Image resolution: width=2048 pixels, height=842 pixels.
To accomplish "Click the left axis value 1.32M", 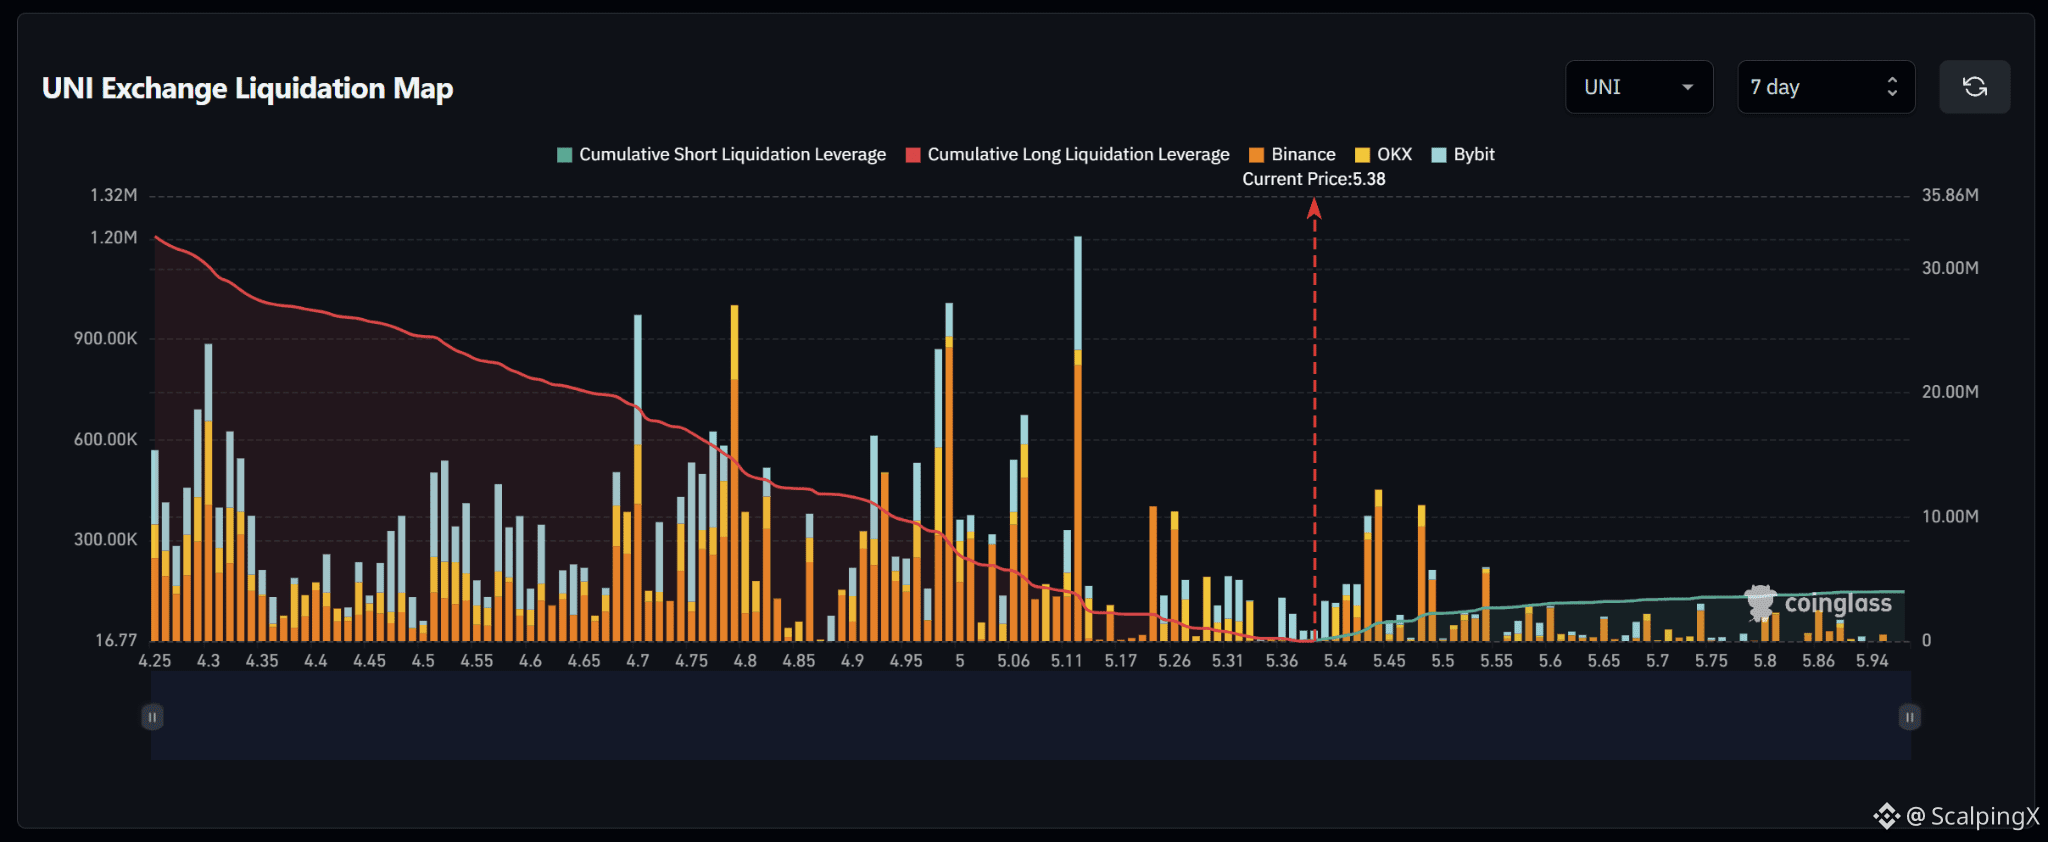I will 114,195.
